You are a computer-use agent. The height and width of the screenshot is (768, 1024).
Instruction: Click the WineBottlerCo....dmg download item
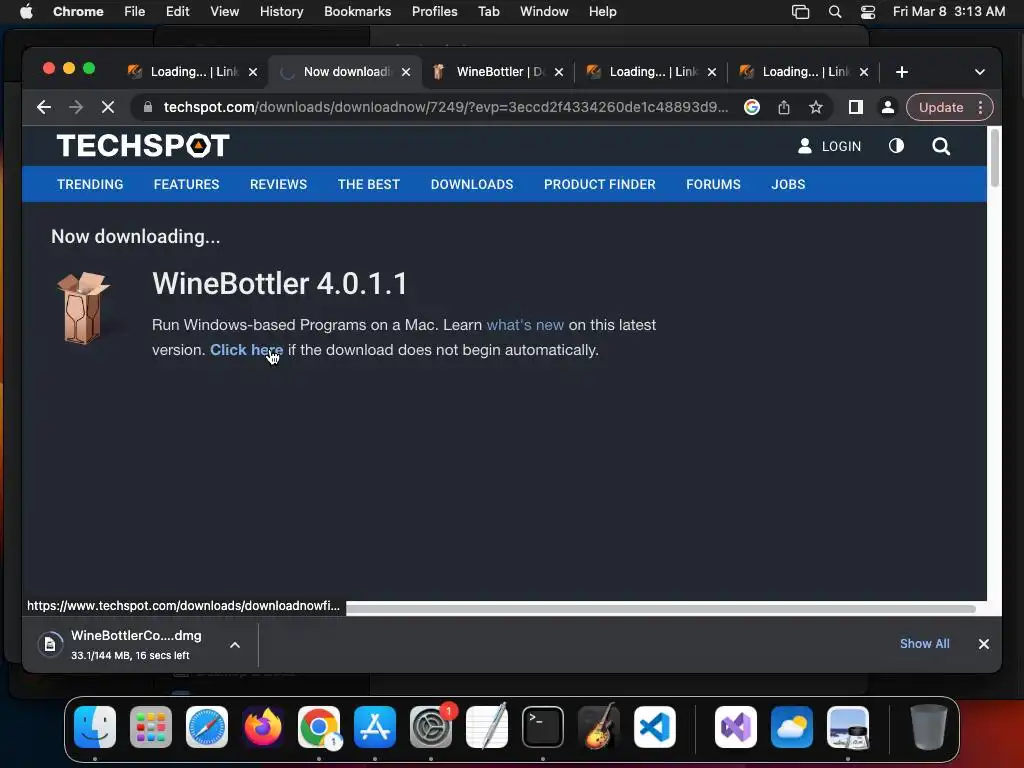tap(136, 644)
